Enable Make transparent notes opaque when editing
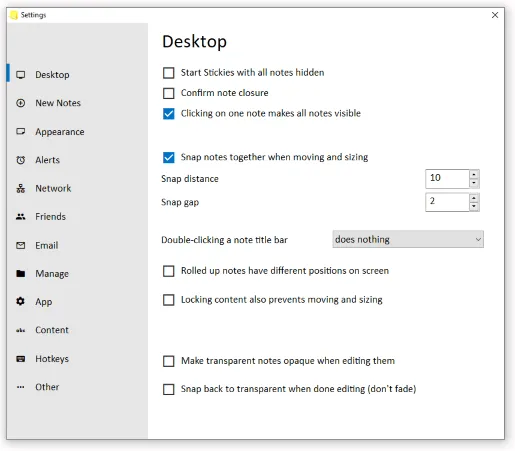Image resolution: width=515 pixels, height=451 pixels. coord(169,361)
